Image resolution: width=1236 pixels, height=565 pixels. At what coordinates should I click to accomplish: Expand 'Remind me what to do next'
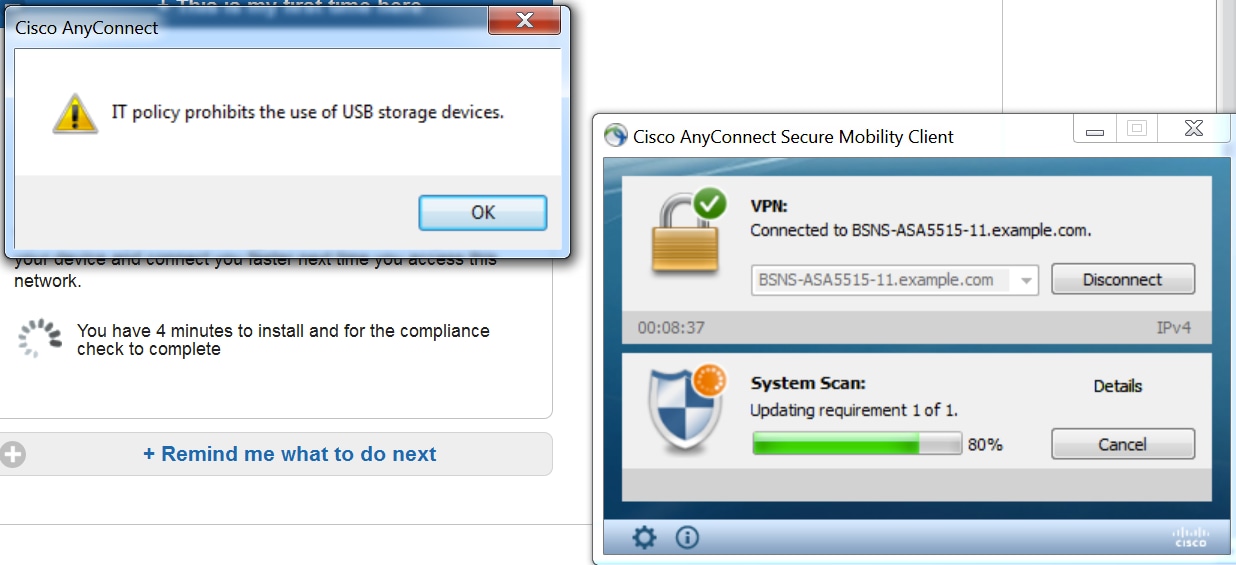pyautogui.click(x=290, y=454)
